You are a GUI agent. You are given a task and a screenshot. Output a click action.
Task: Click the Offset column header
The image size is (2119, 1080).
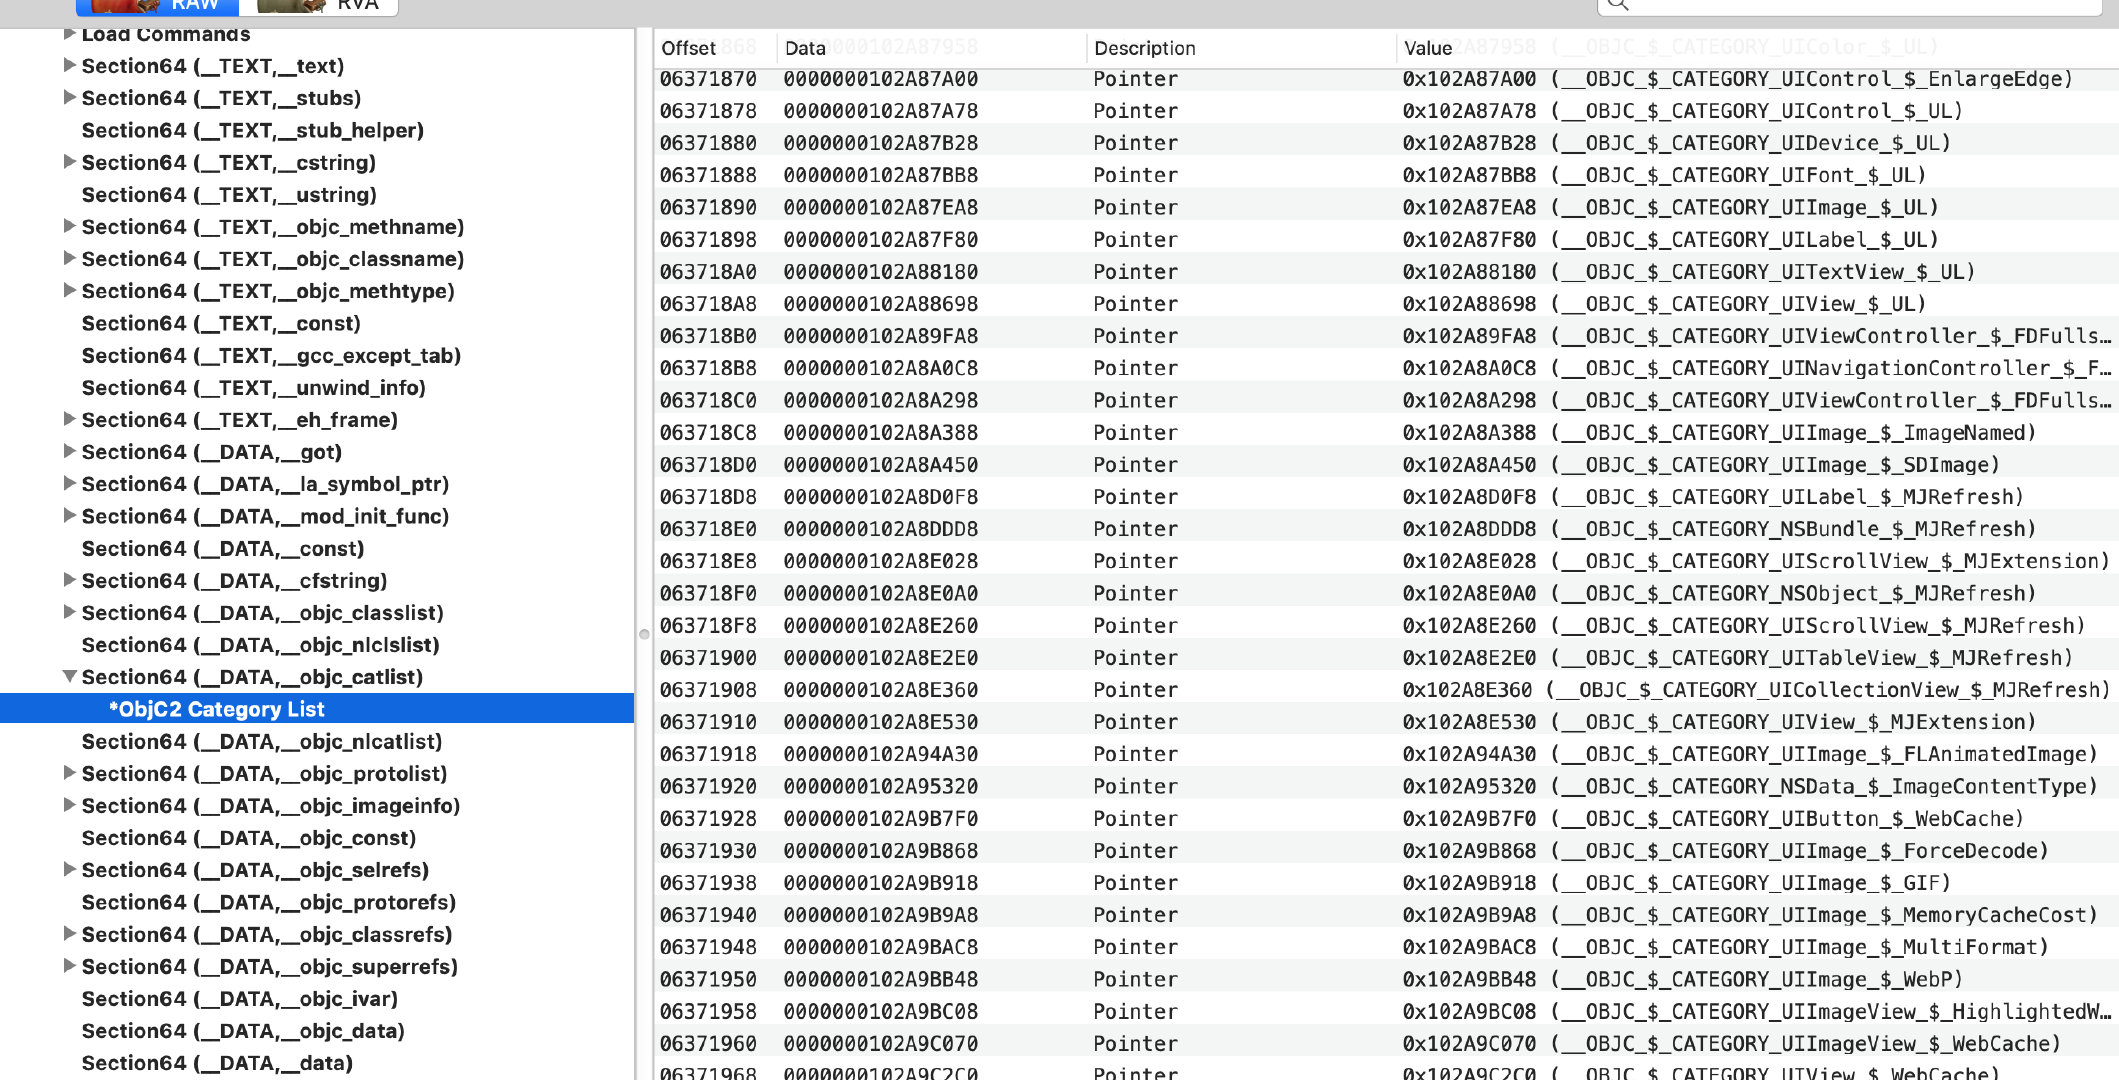pyautogui.click(x=689, y=48)
